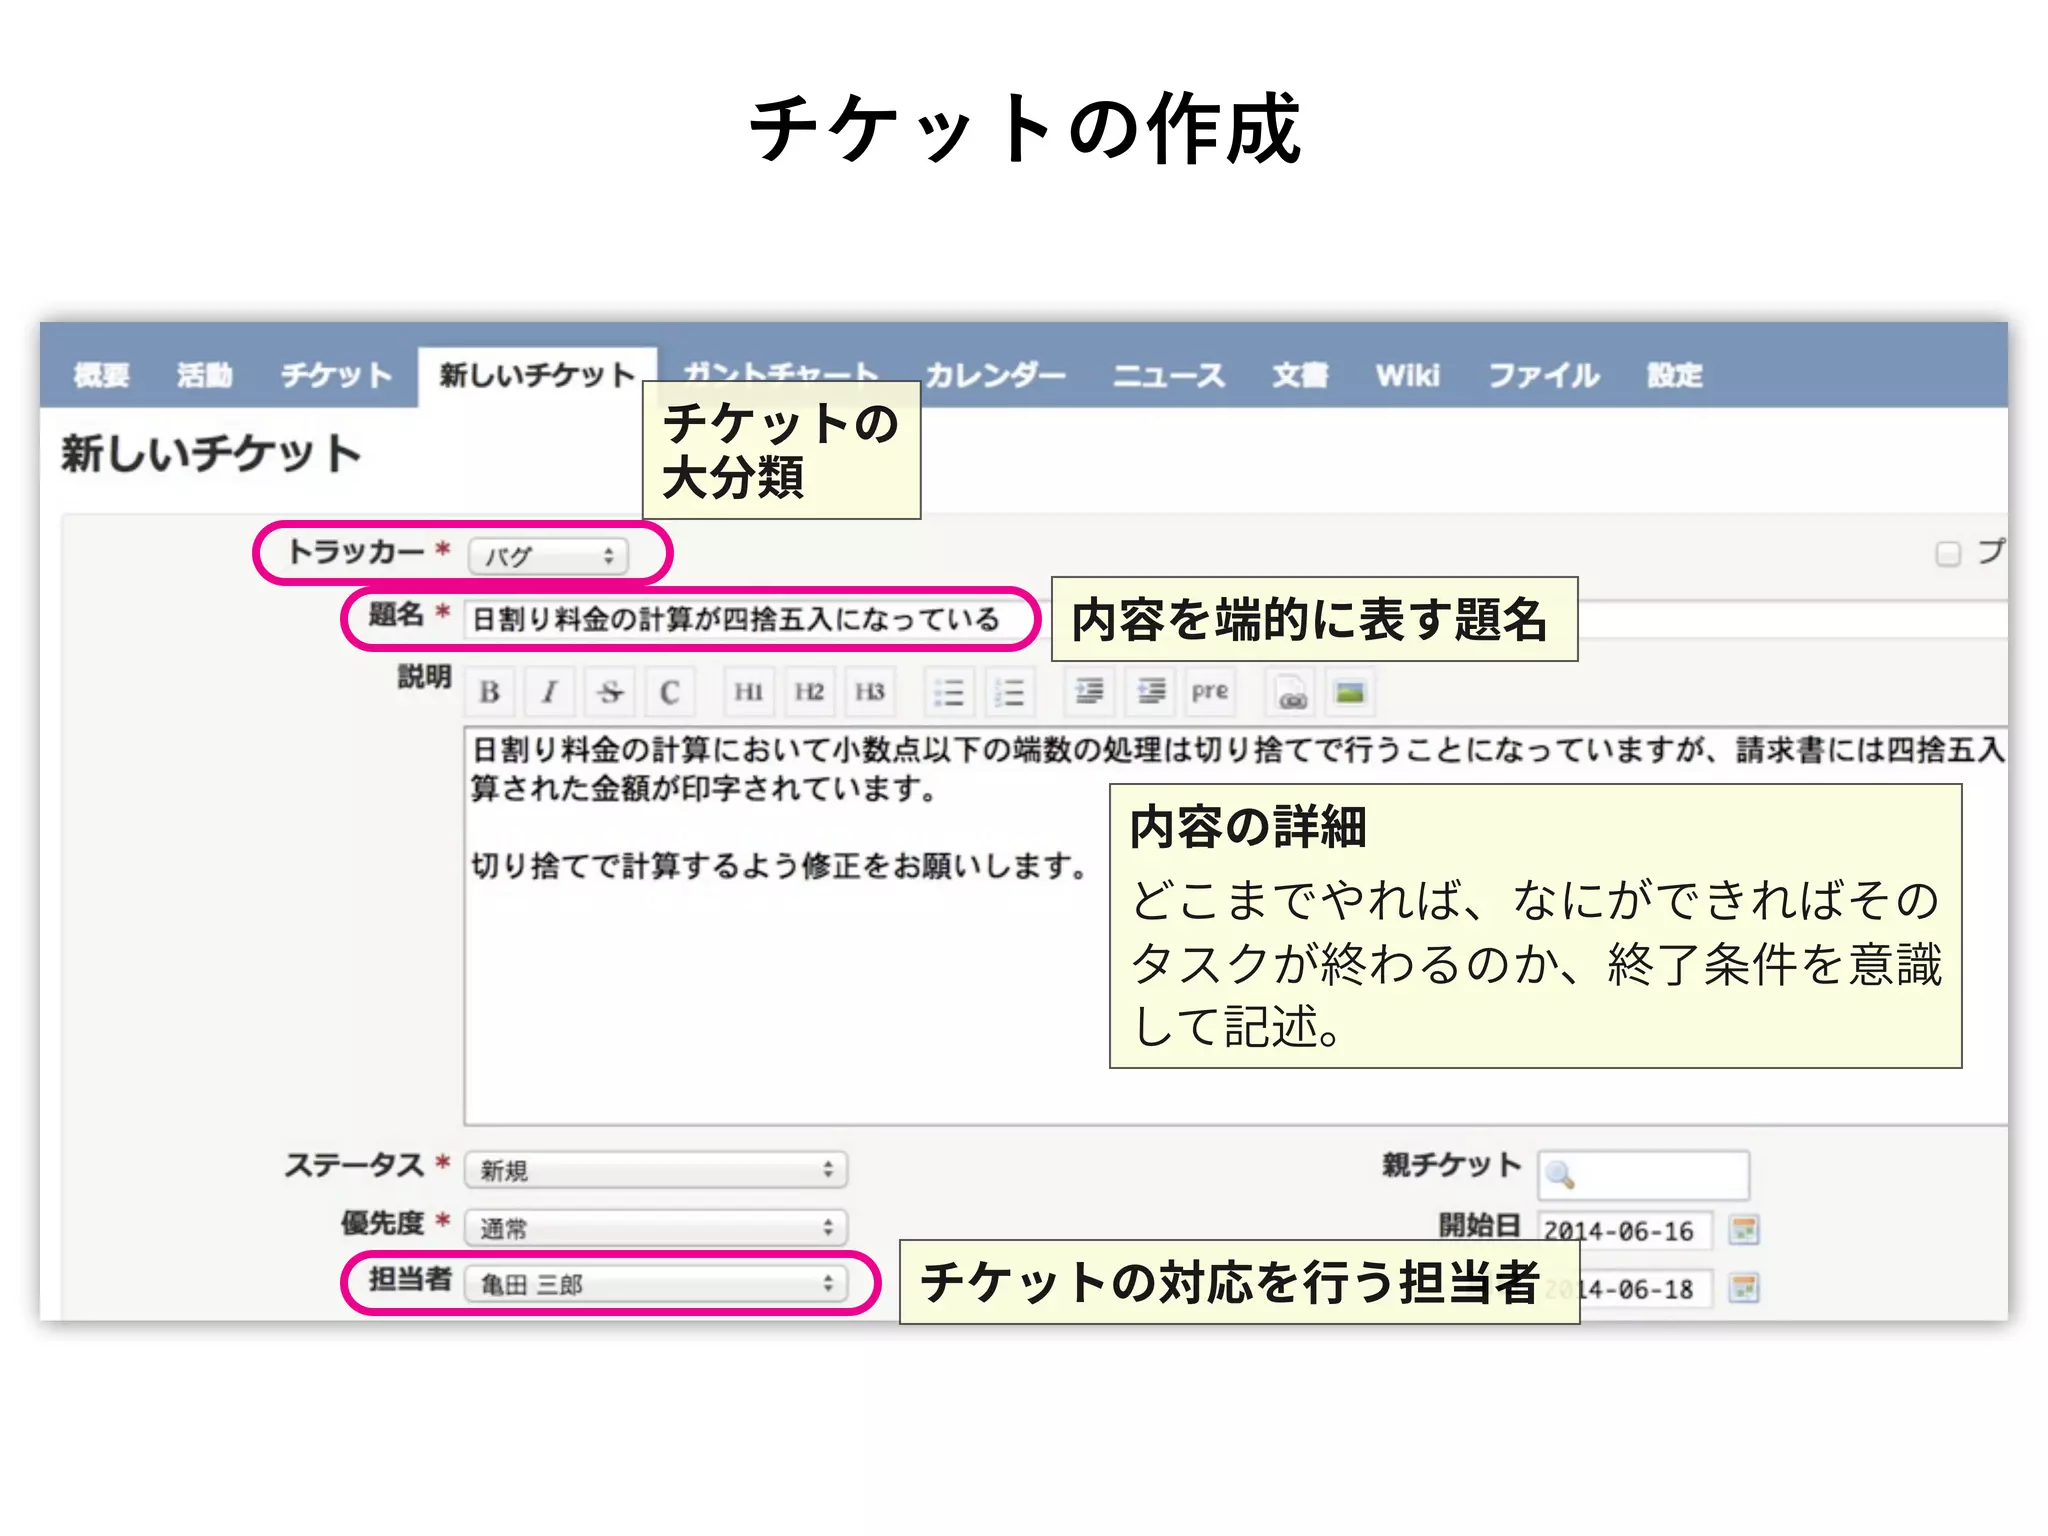
Task: Open the ニュース tab
Action: pos(1169,376)
